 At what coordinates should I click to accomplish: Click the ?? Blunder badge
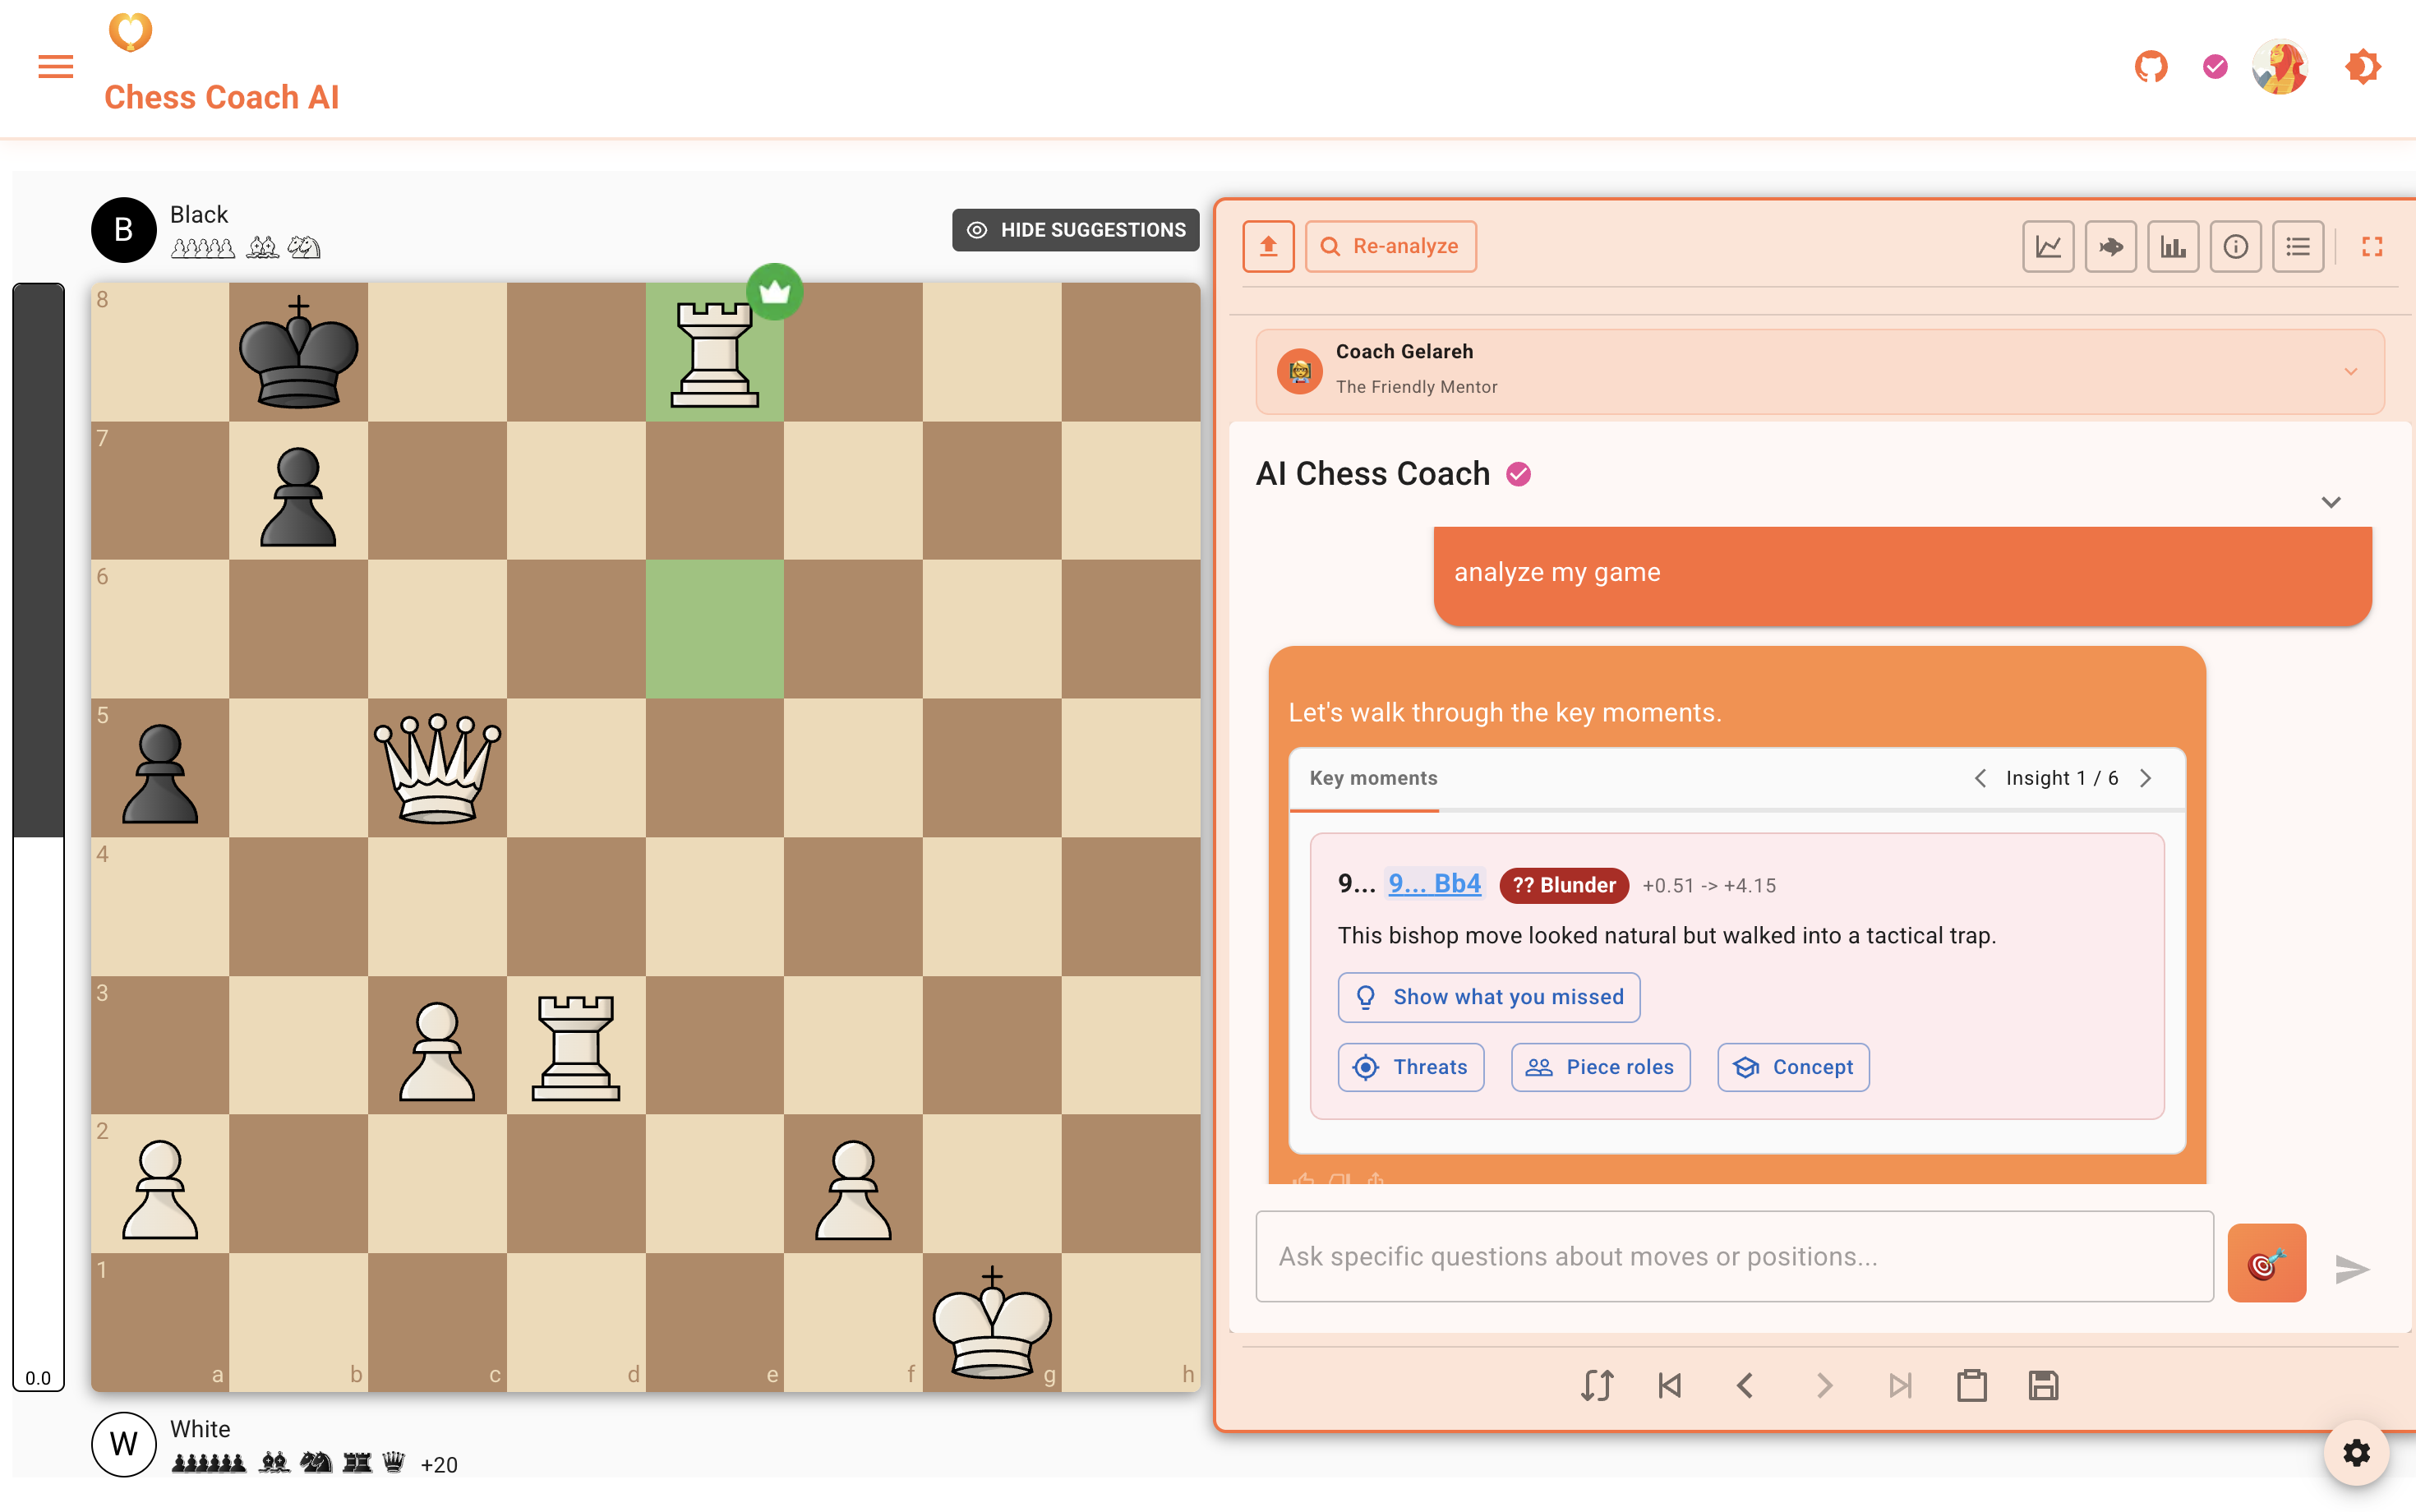tap(1564, 885)
